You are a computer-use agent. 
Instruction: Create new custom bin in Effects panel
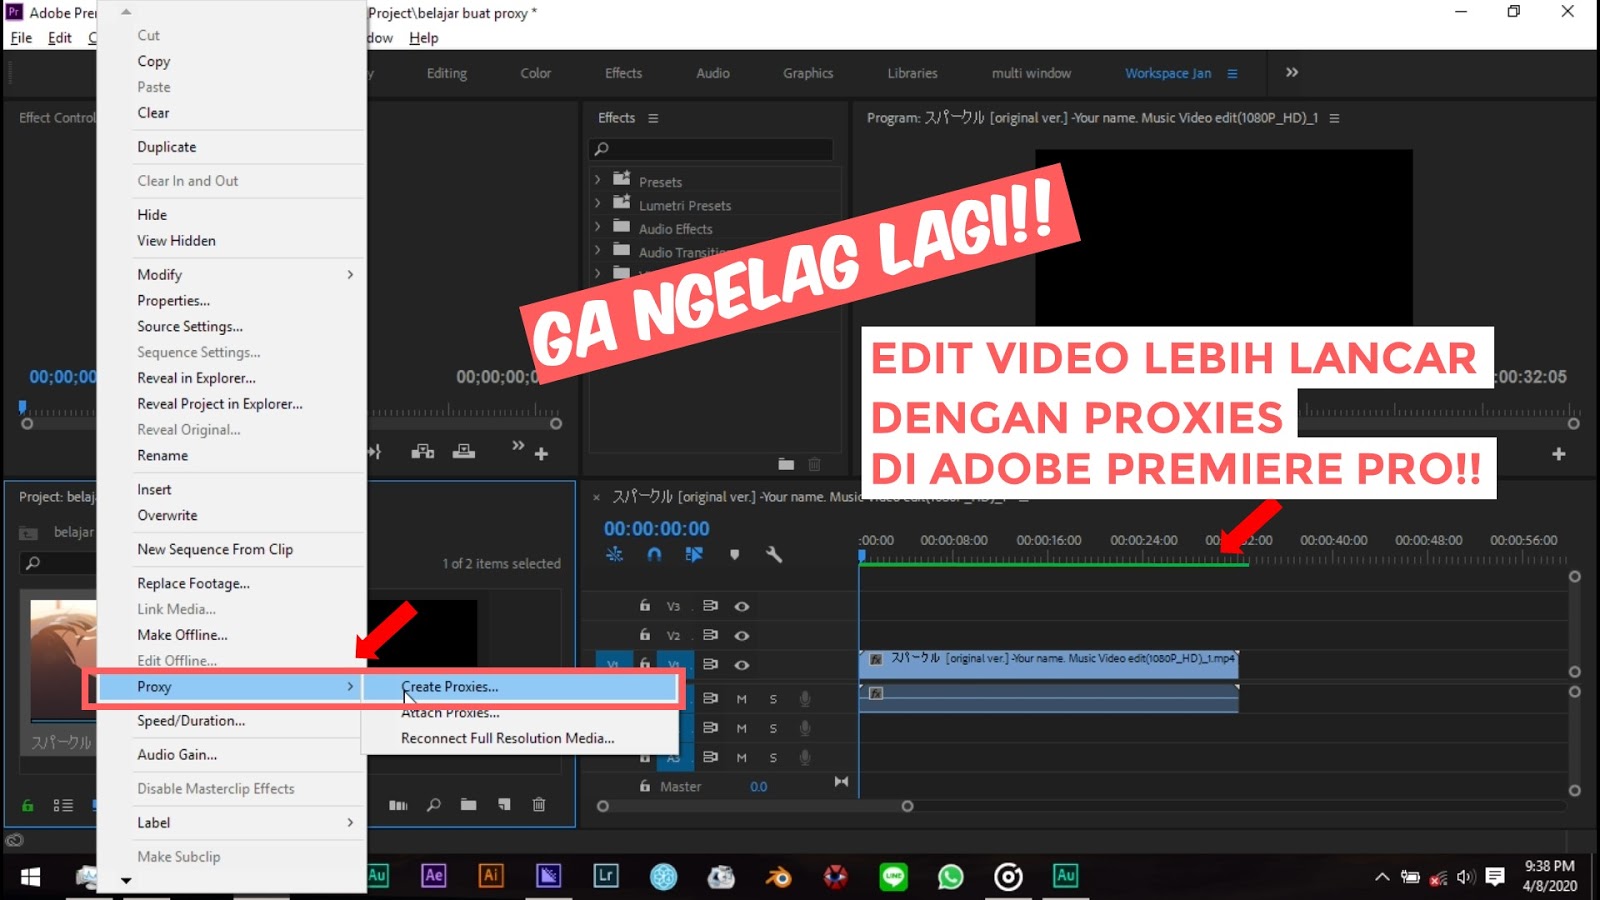(x=786, y=464)
